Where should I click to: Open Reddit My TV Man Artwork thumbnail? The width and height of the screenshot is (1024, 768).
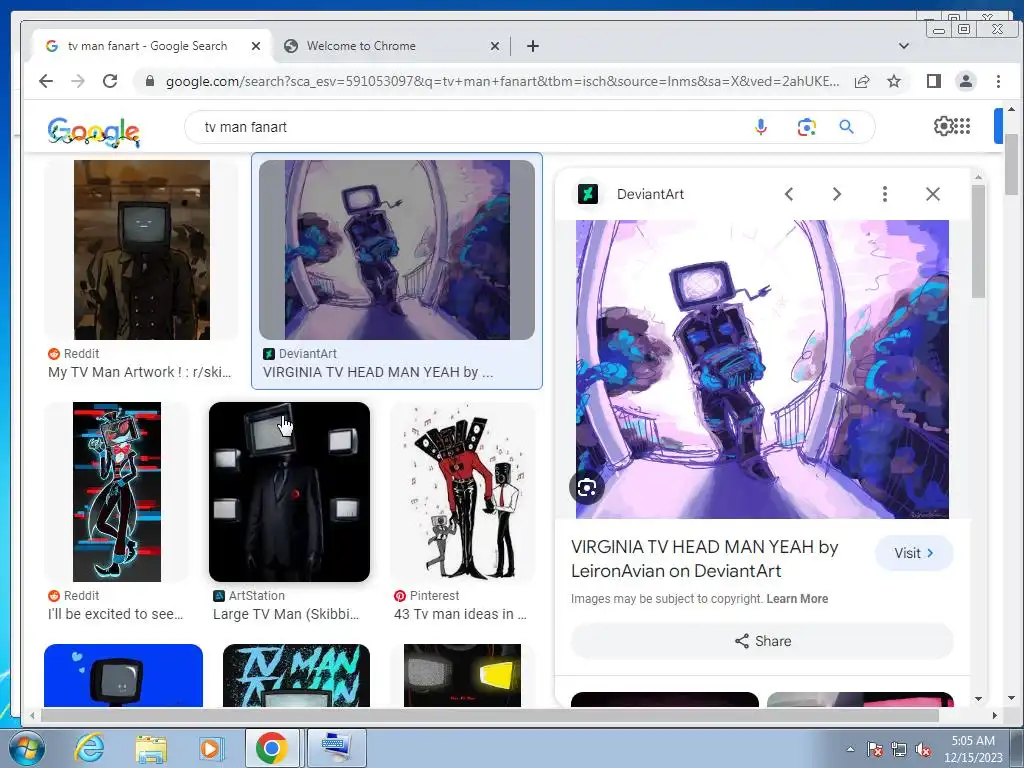pos(142,249)
